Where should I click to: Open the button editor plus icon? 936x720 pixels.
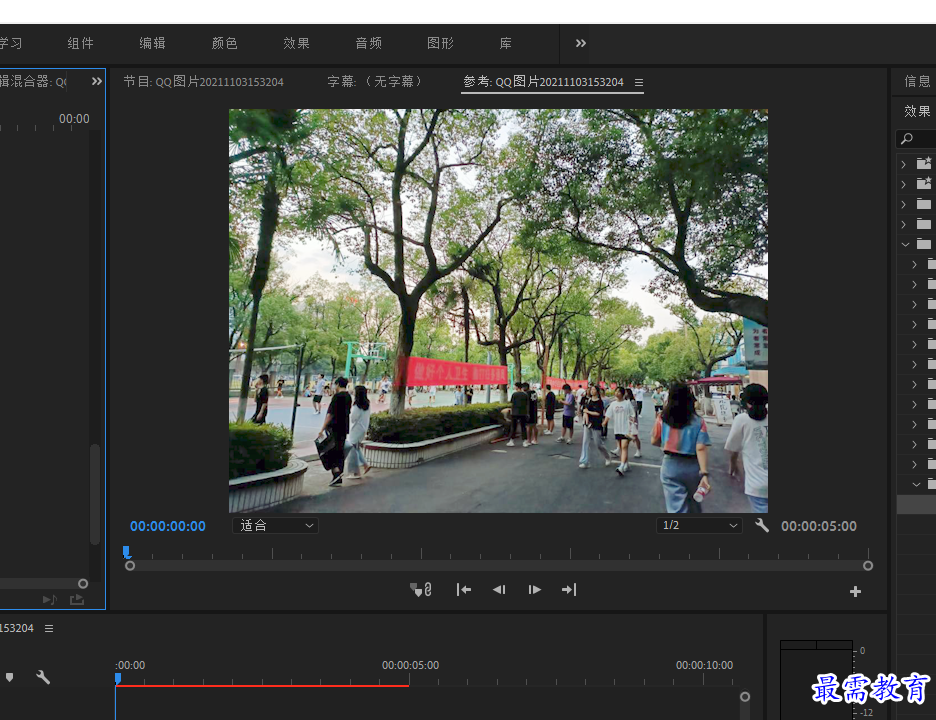click(855, 591)
